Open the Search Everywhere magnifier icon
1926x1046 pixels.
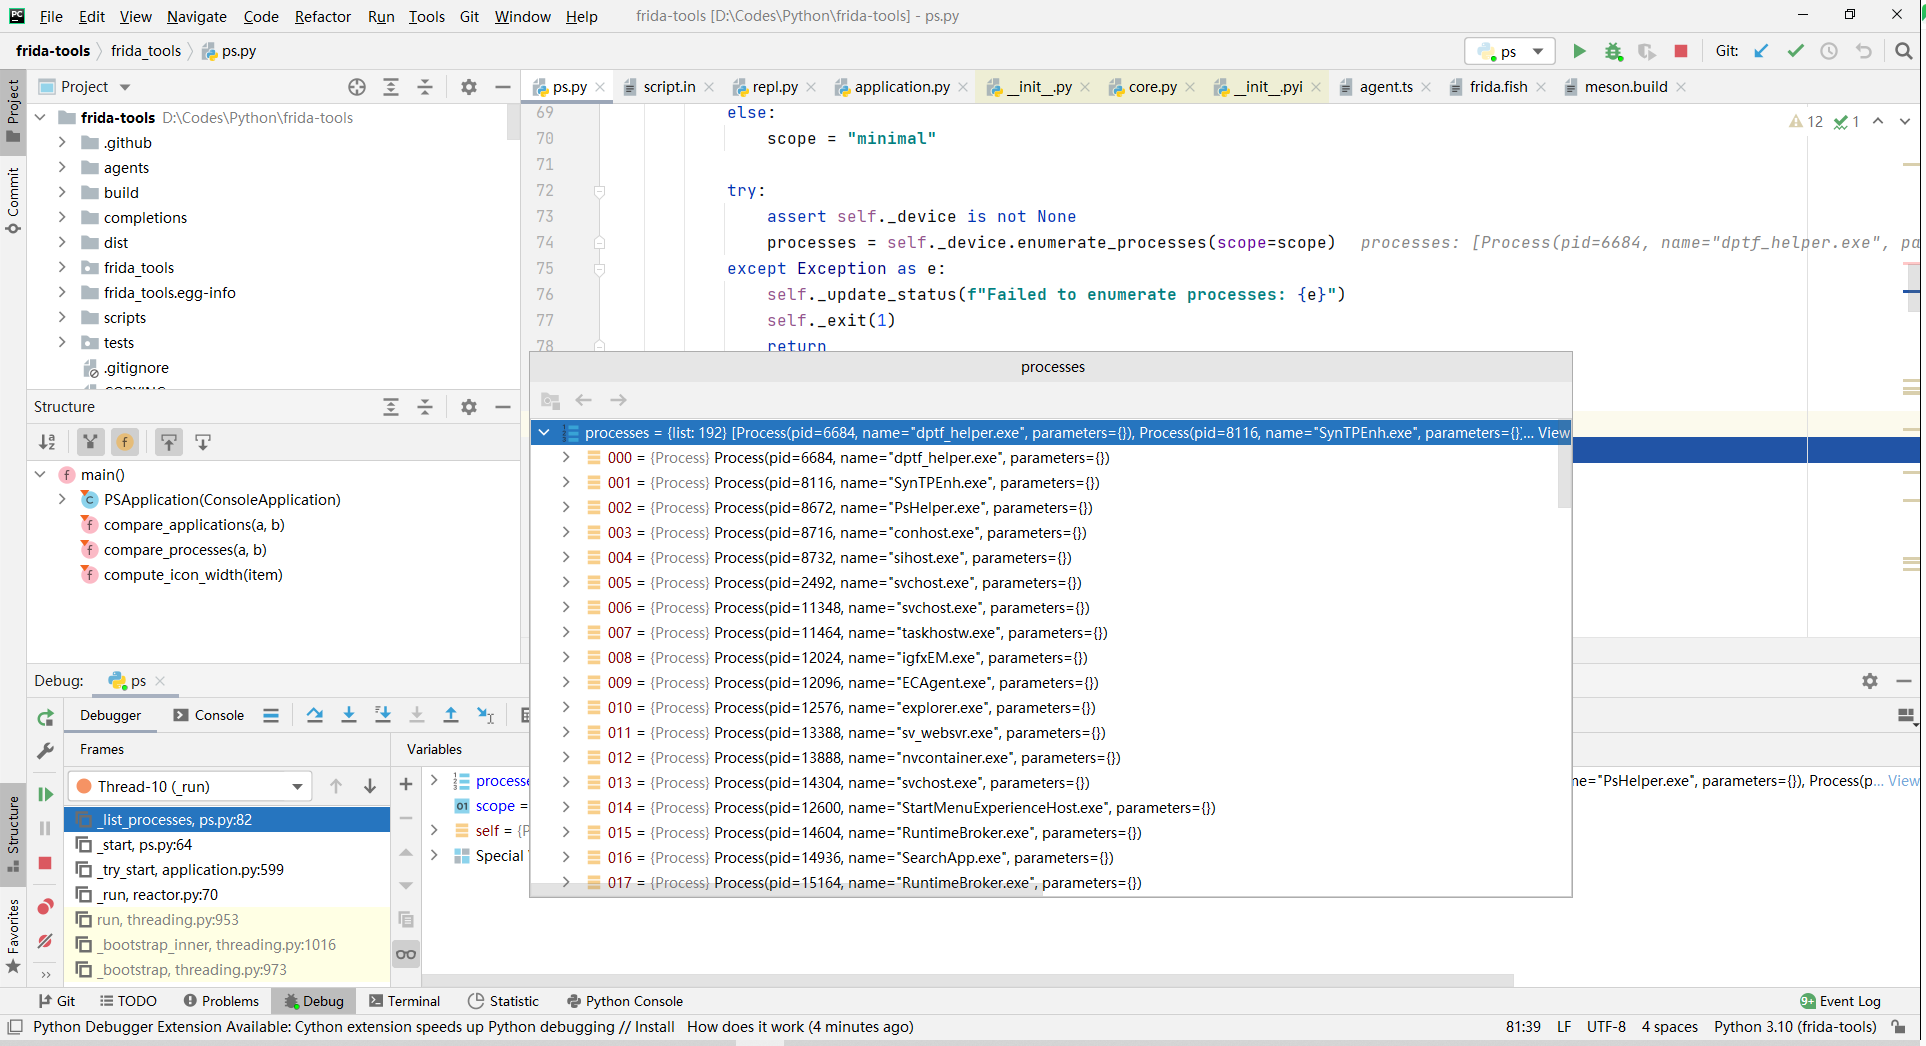click(x=1903, y=51)
